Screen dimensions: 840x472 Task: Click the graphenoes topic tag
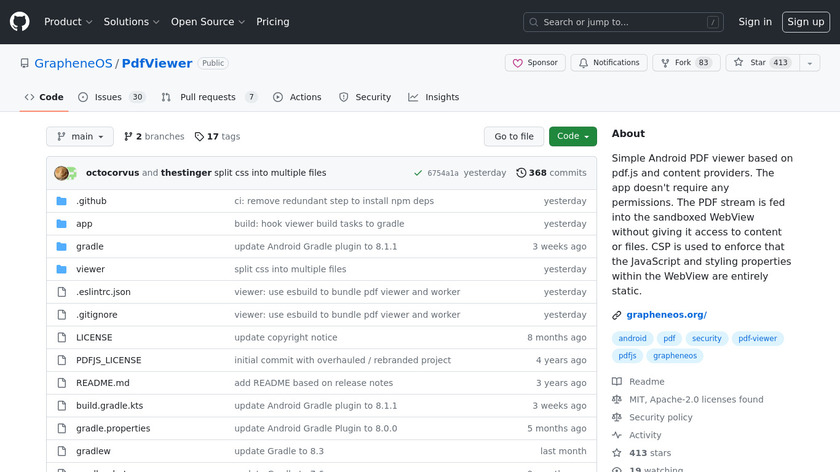coord(674,356)
